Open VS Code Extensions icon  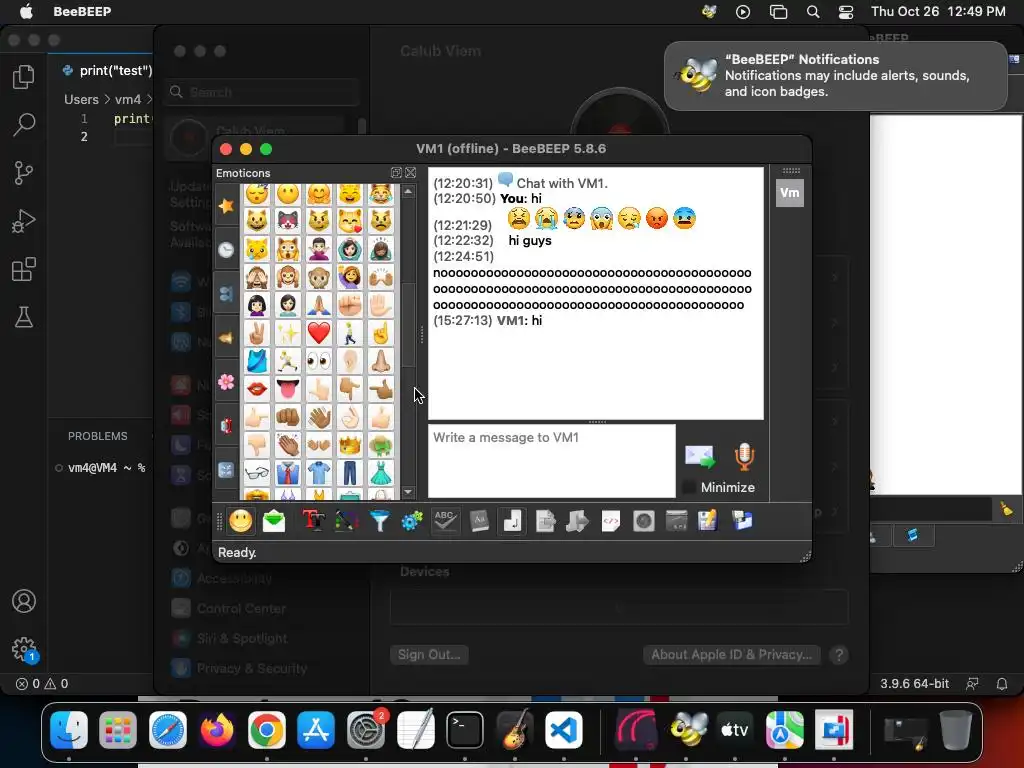(24, 269)
